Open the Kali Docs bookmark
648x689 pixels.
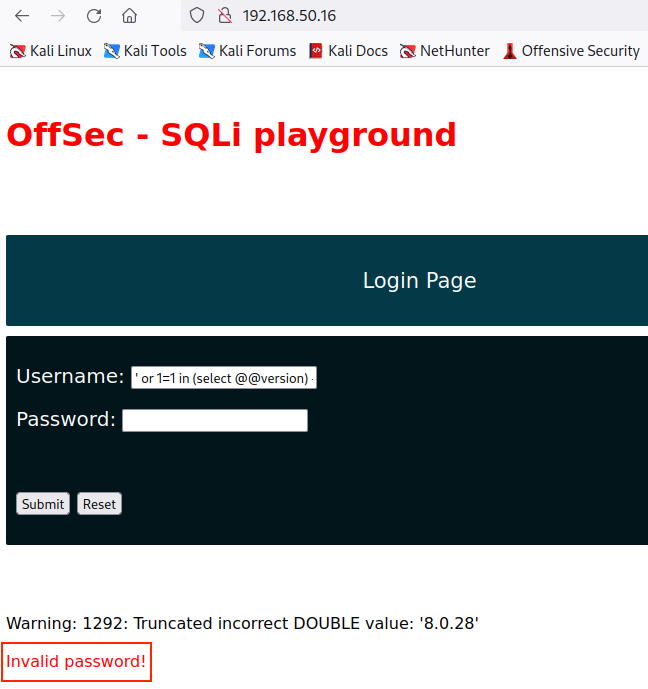click(x=348, y=51)
